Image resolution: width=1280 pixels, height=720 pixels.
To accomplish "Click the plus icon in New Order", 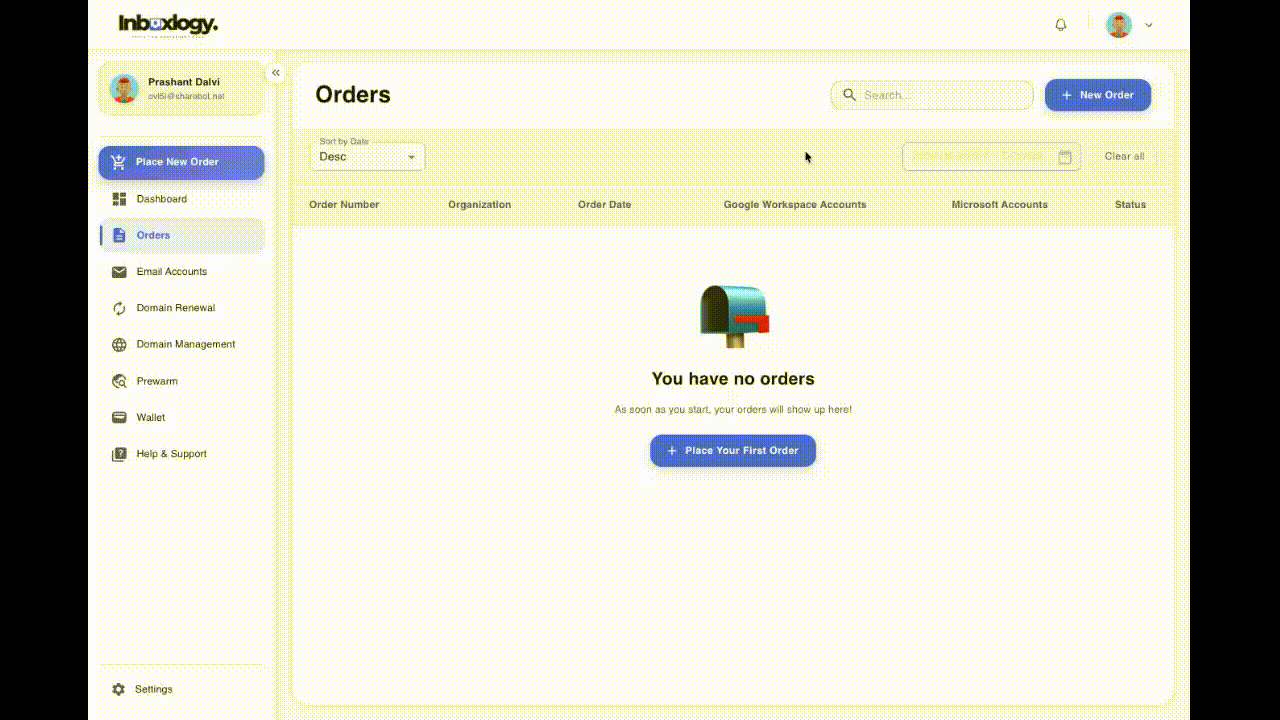I will 1067,95.
